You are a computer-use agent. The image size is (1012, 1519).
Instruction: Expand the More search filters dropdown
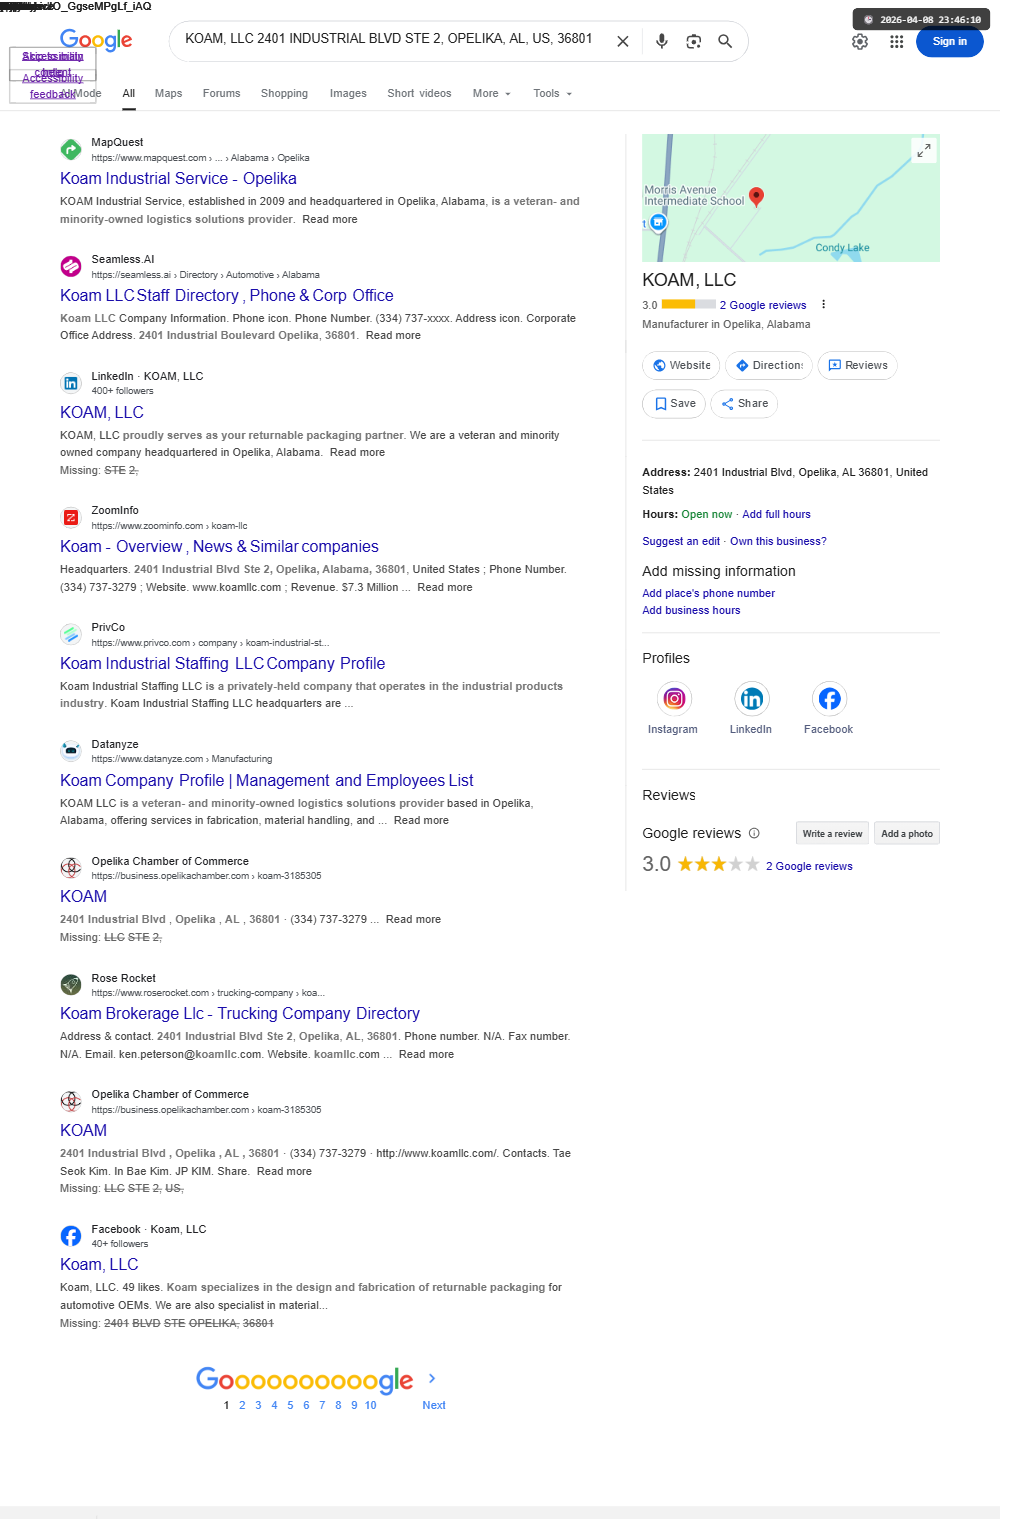click(x=491, y=93)
